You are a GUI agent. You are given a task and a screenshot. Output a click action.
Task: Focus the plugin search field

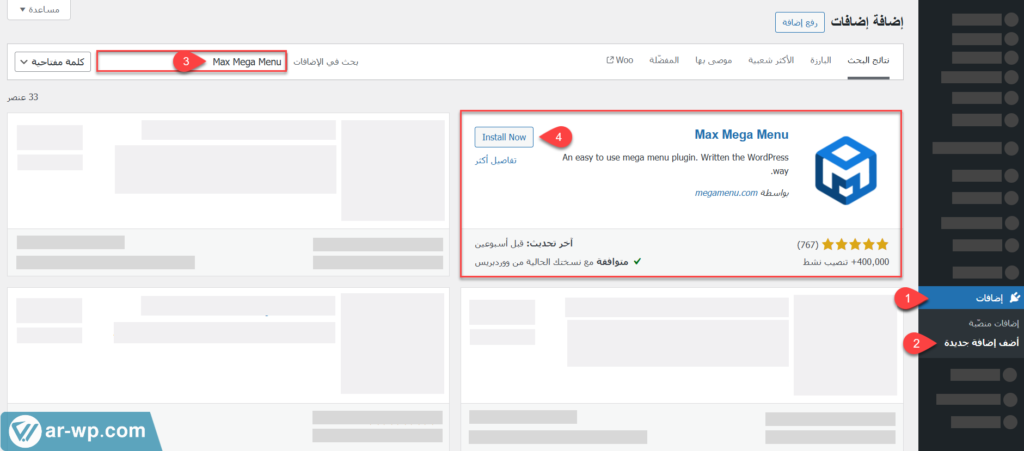coord(191,62)
